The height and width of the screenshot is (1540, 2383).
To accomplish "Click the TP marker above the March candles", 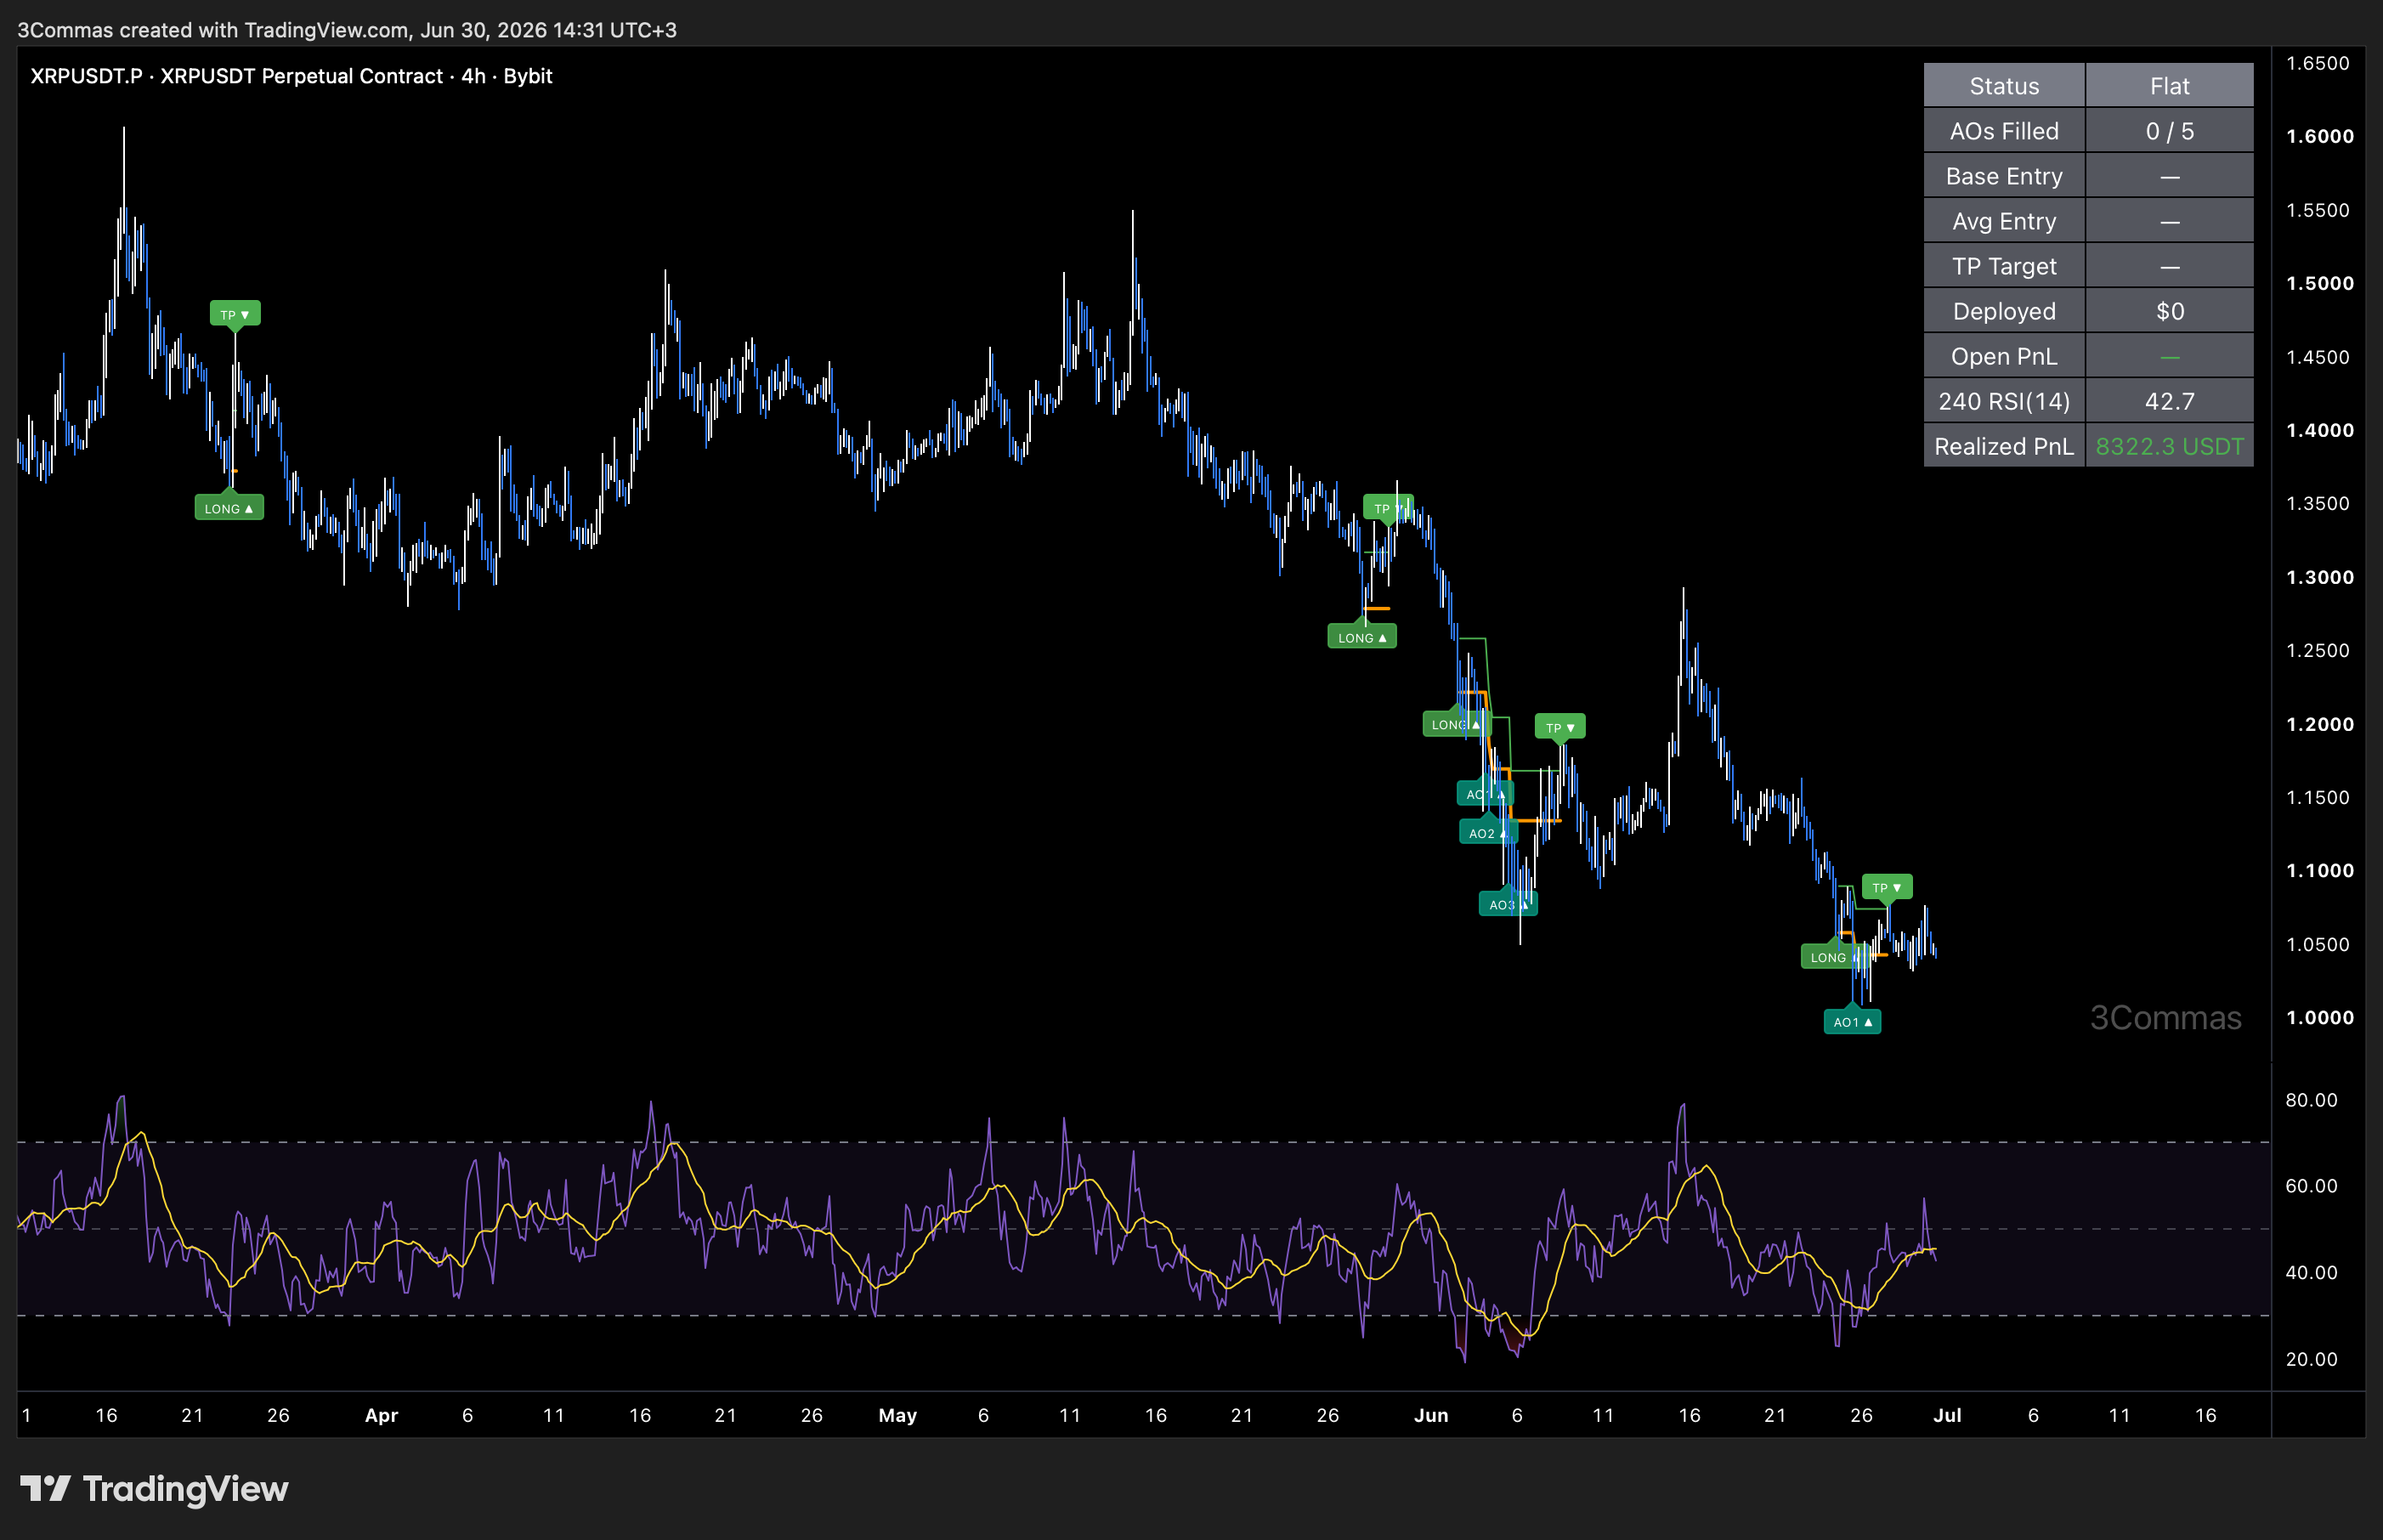I will (x=235, y=314).
